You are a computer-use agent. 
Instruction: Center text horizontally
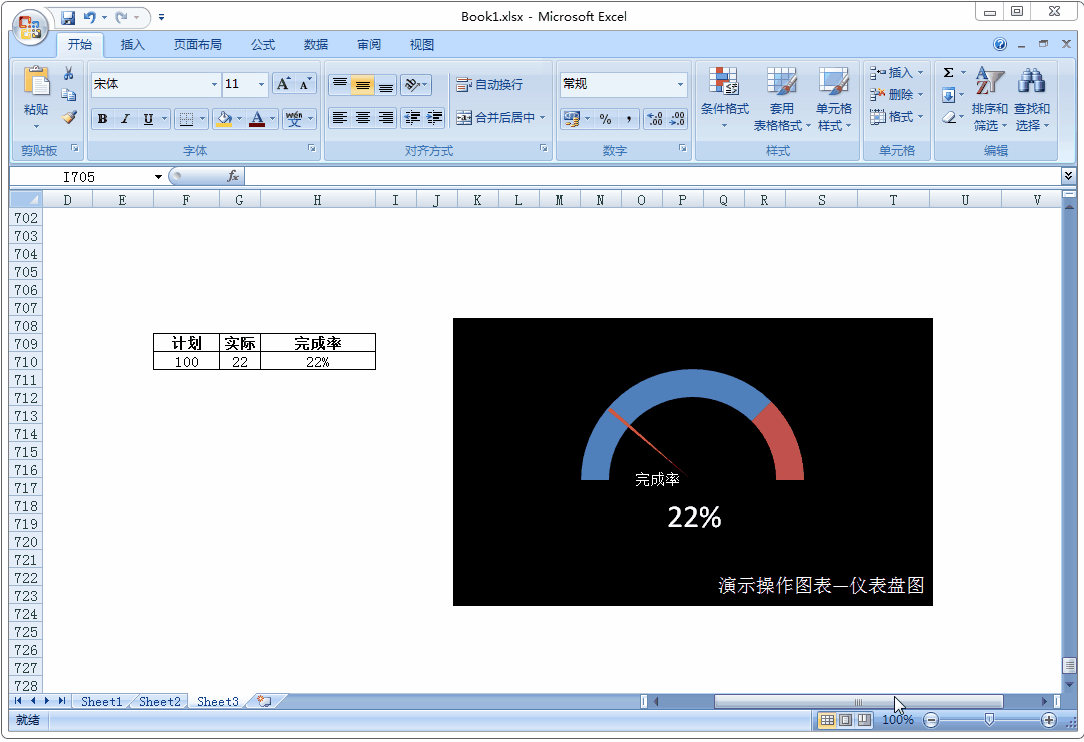[363, 118]
